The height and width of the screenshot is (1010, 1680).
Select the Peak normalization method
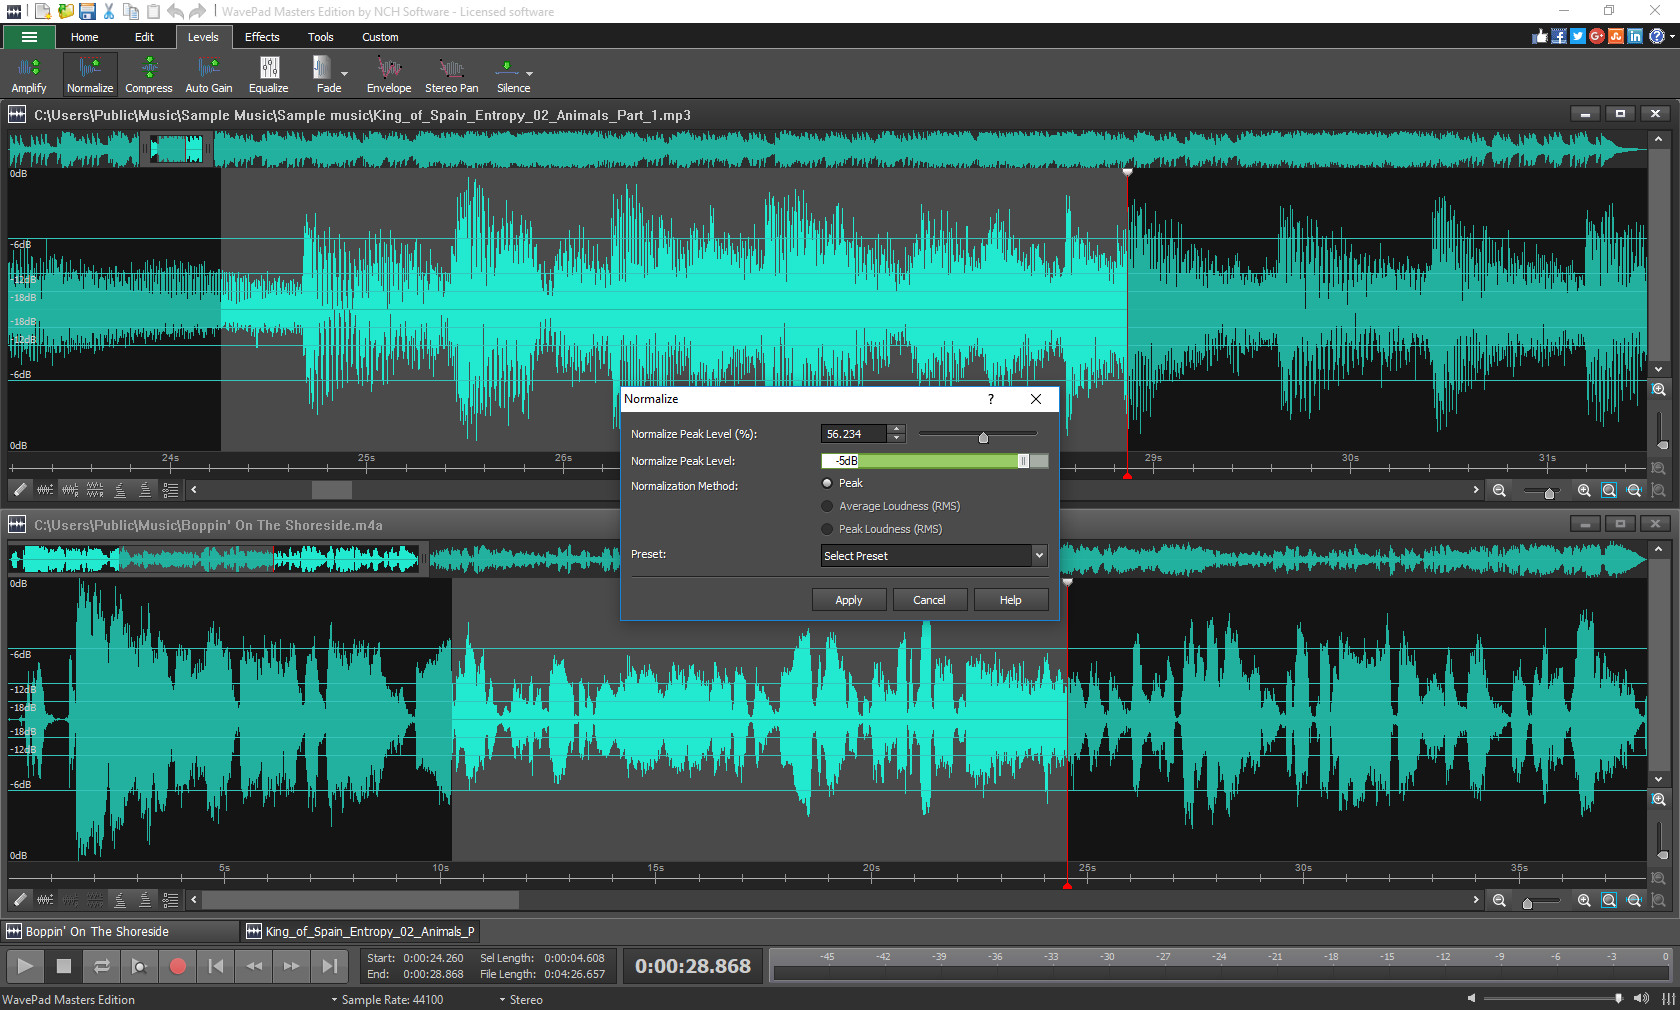coord(827,483)
